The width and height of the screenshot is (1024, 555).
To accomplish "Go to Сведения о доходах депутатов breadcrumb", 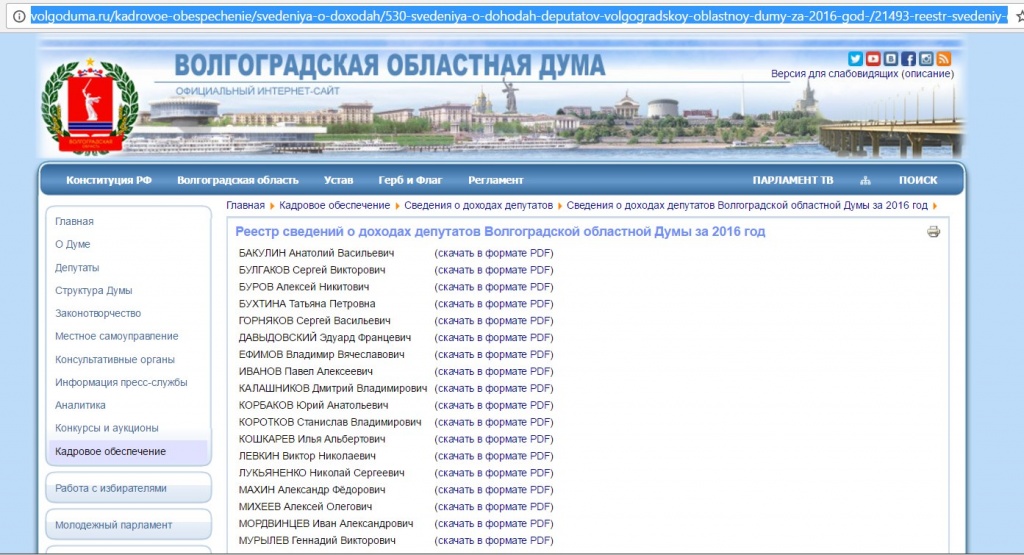I will coord(478,205).
